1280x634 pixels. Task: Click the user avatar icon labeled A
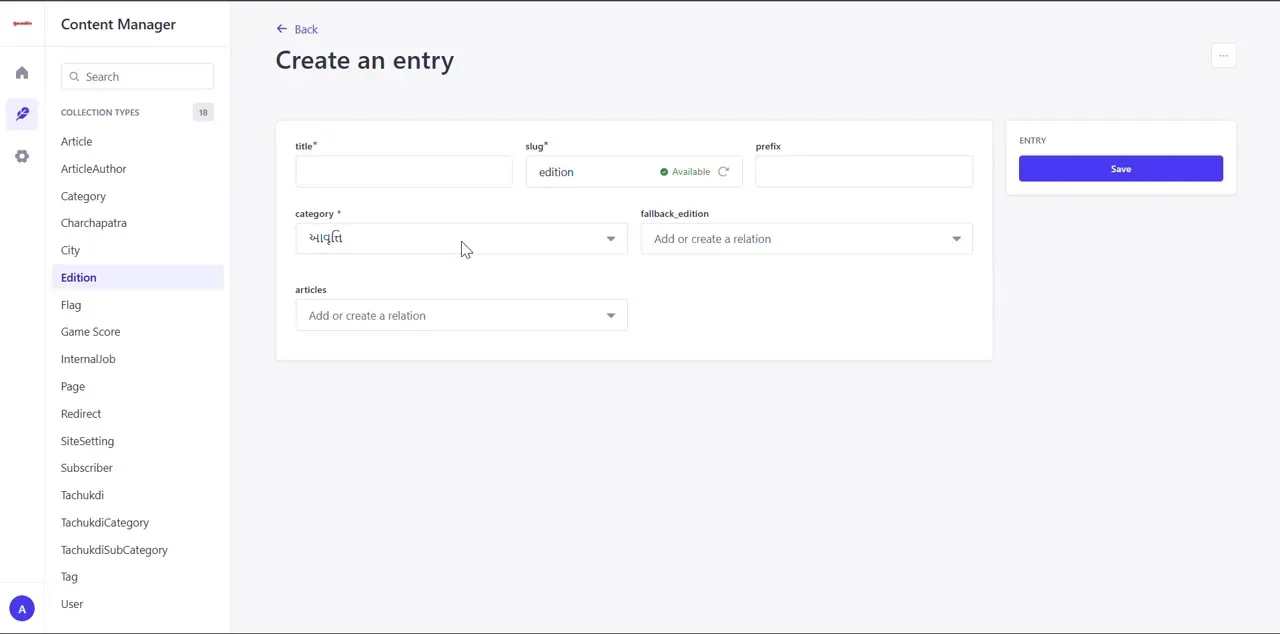[22, 609]
